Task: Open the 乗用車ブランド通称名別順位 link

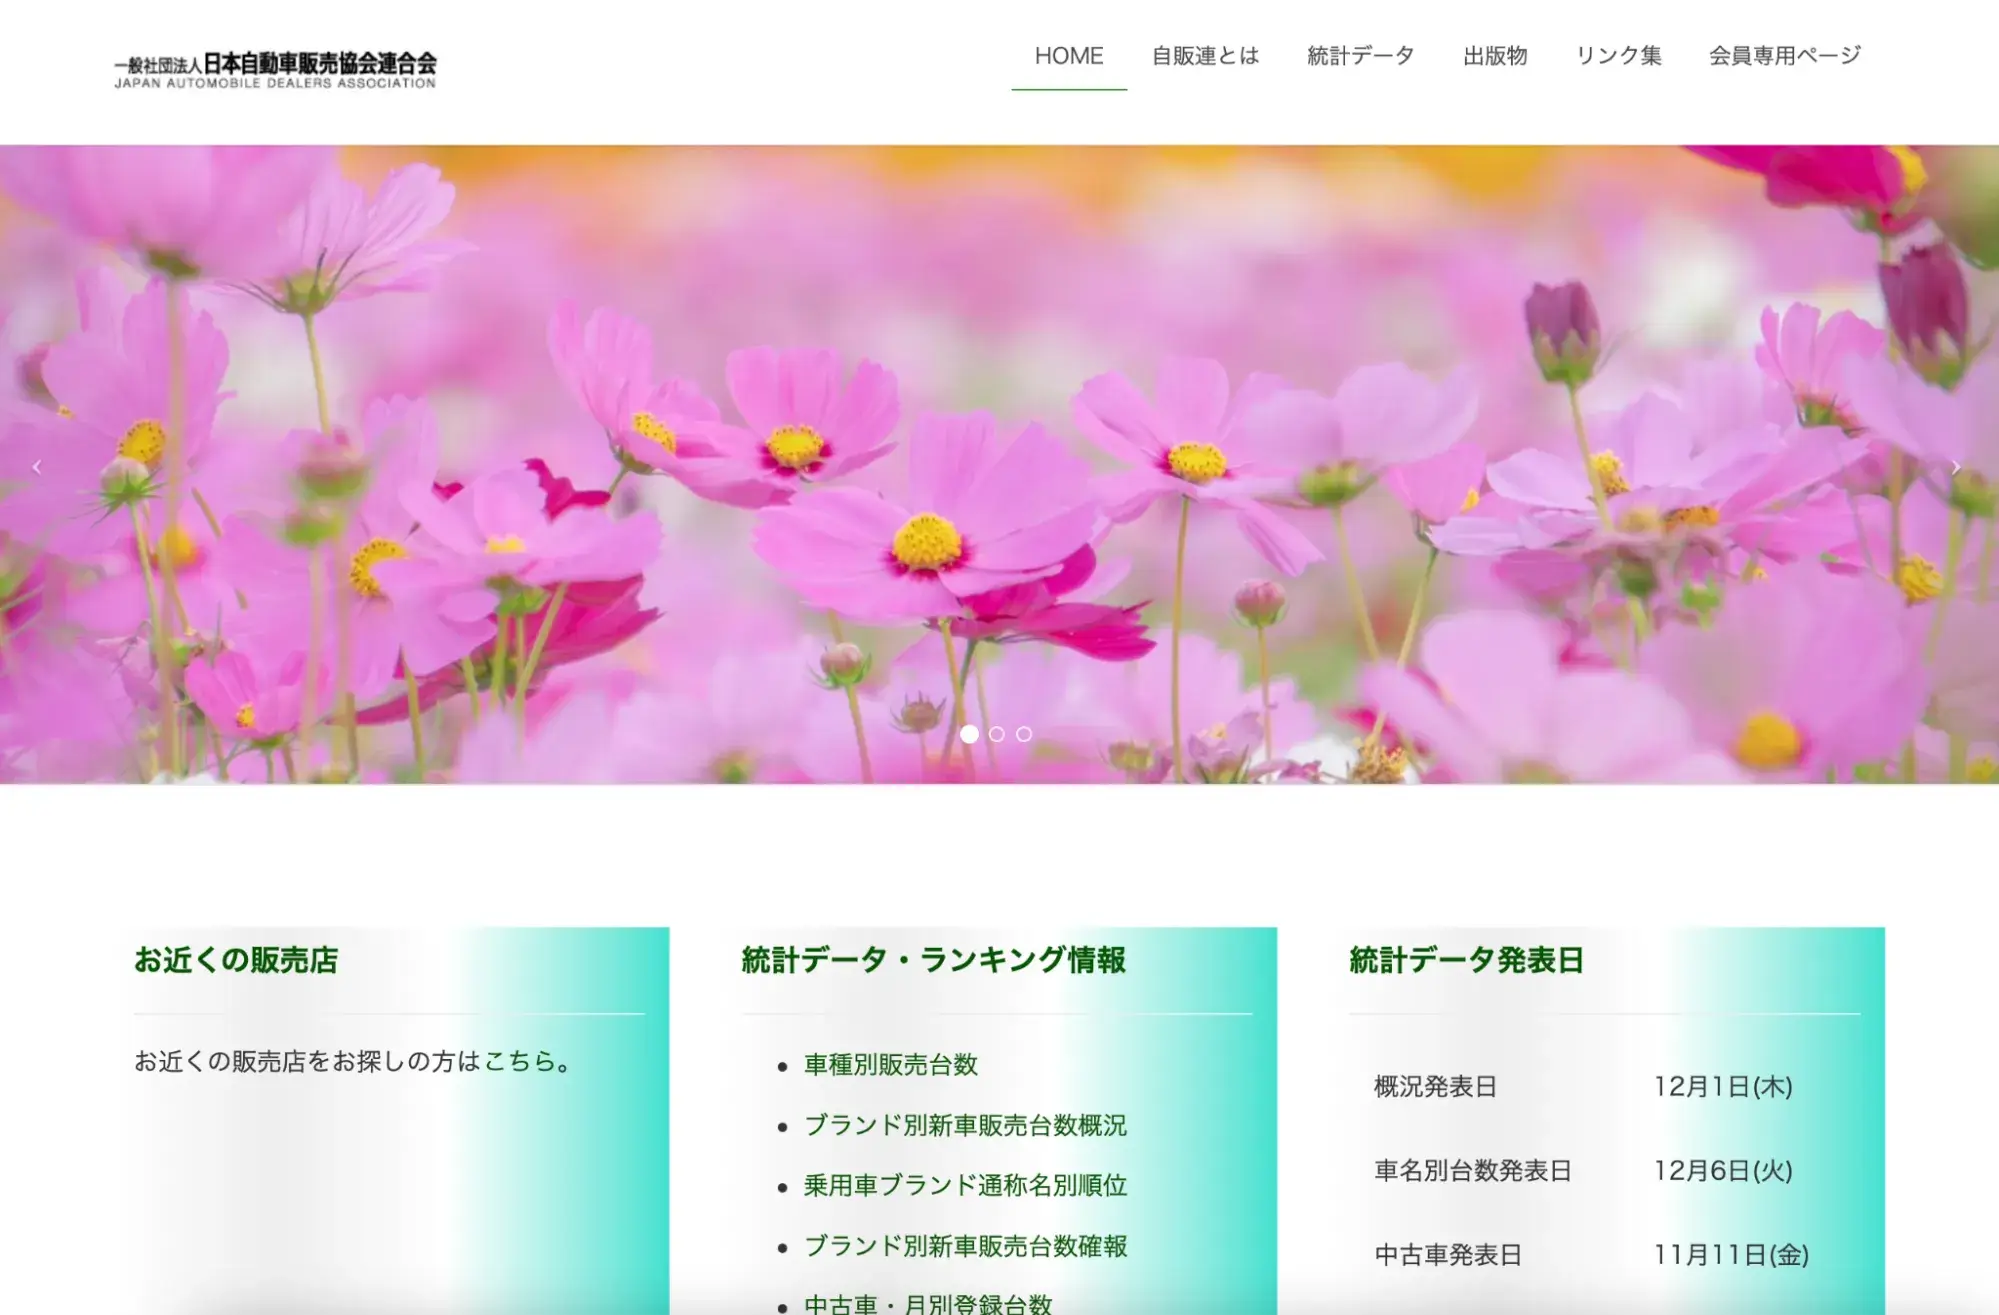Action: [965, 1186]
